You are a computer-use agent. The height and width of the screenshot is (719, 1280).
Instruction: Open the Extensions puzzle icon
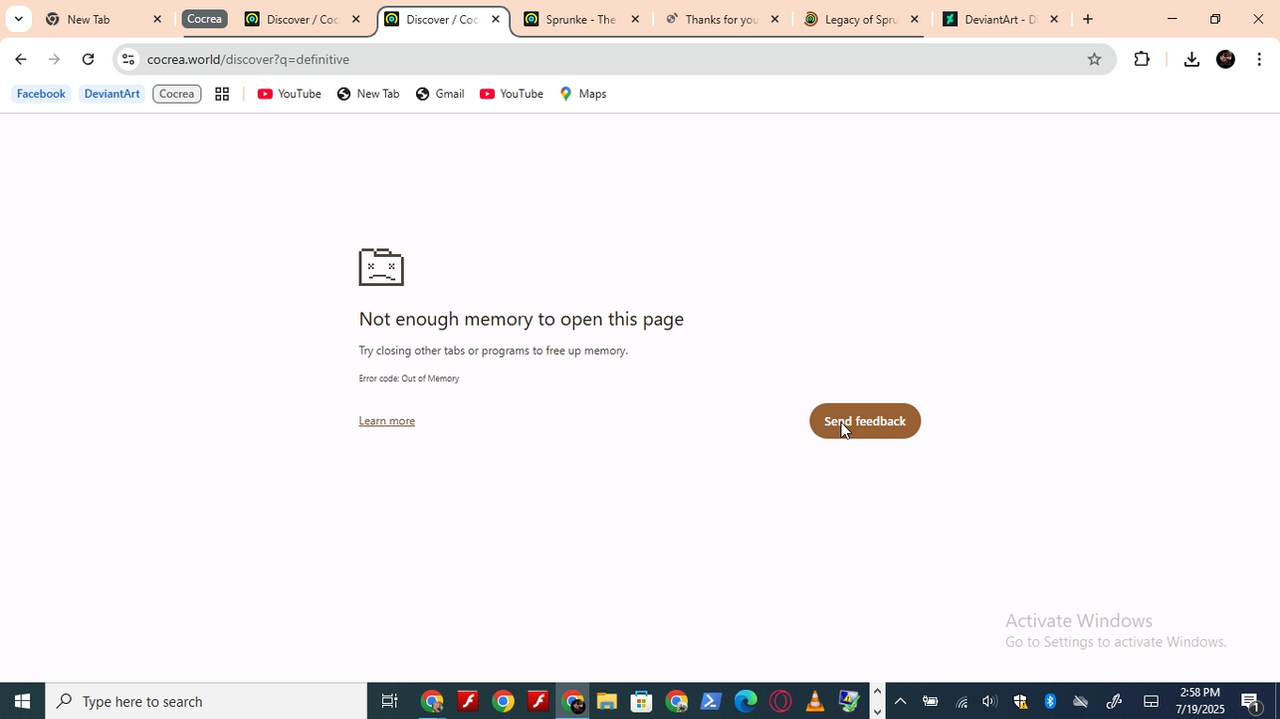click(1142, 59)
